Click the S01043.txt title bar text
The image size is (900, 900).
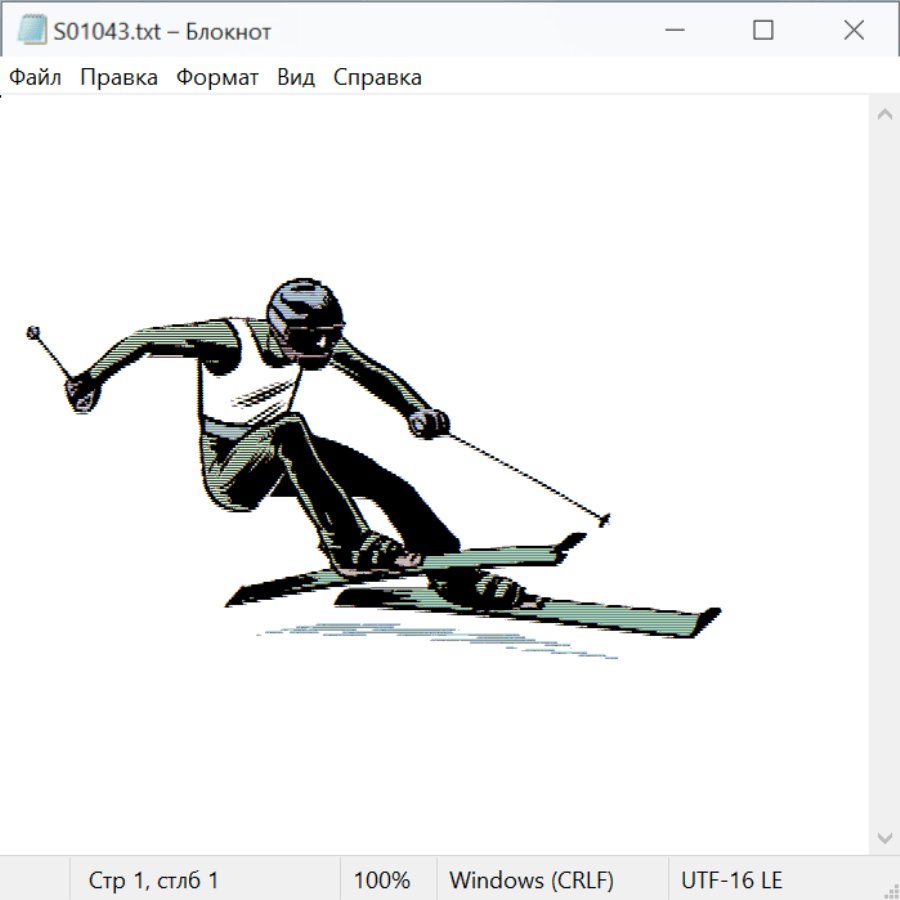click(162, 31)
